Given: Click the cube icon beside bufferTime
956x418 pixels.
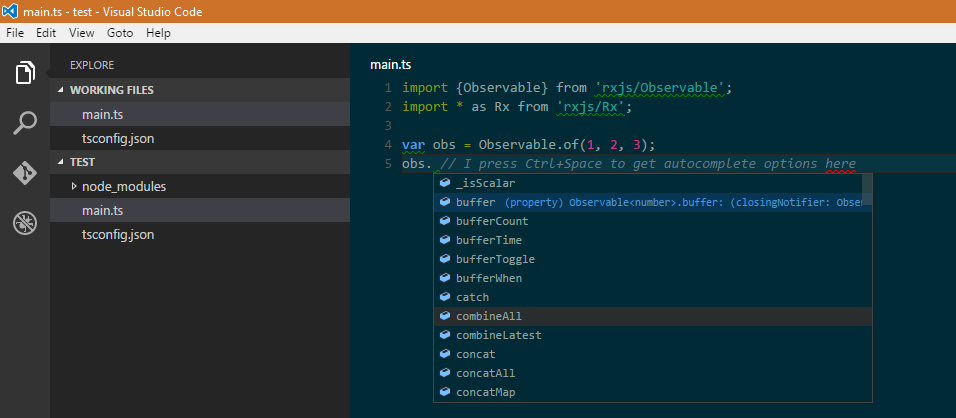Looking at the screenshot, I should click(445, 240).
